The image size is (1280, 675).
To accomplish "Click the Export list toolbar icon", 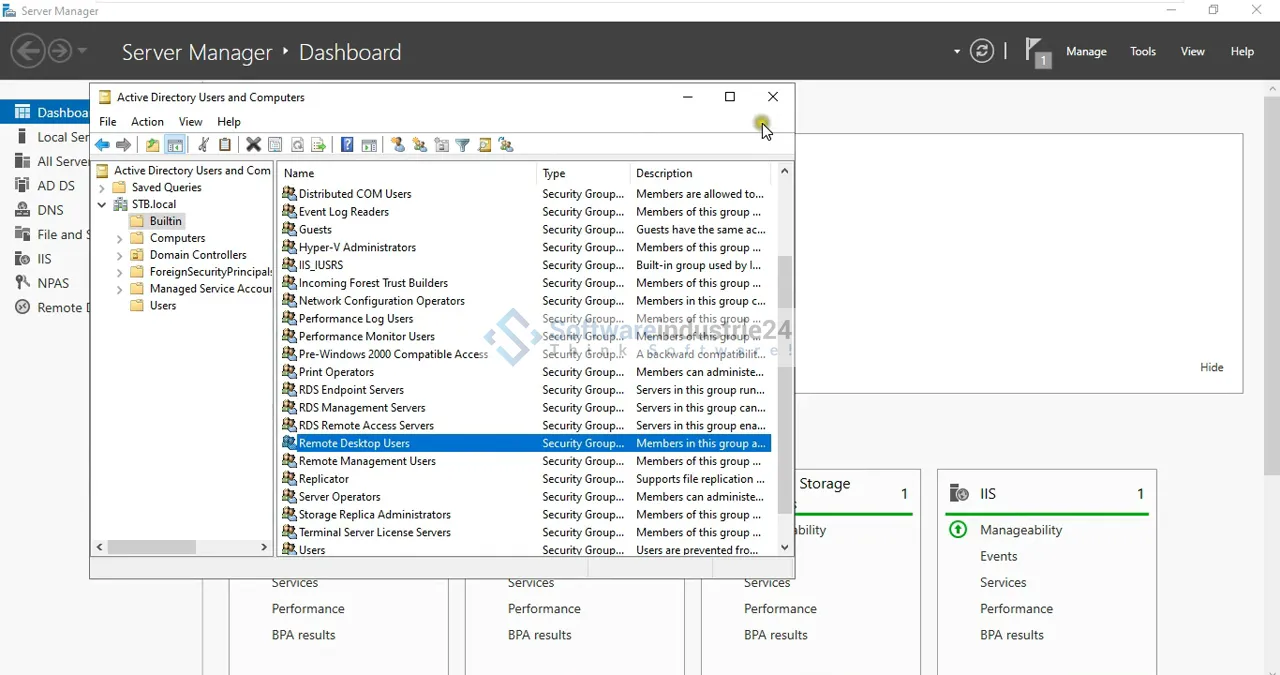I will (x=319, y=145).
